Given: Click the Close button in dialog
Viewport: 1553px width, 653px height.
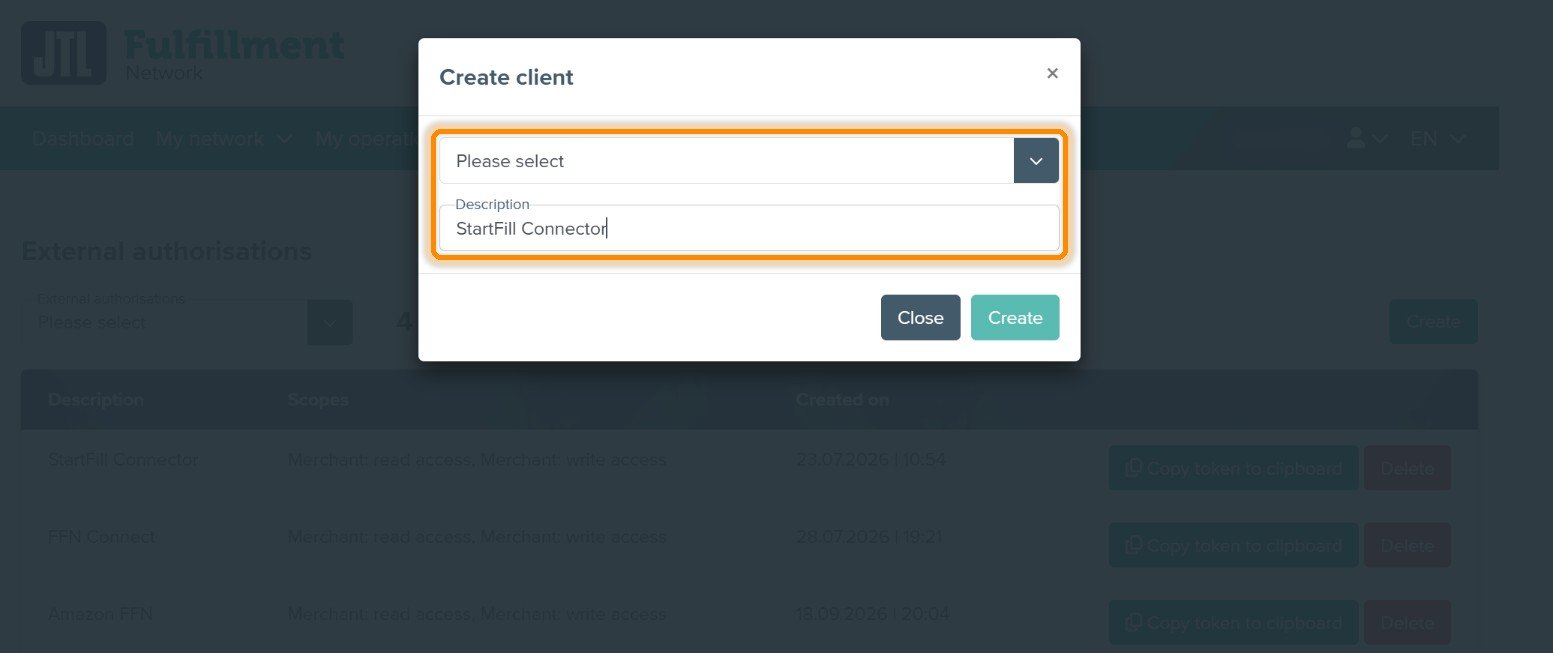Looking at the screenshot, I should coord(920,318).
